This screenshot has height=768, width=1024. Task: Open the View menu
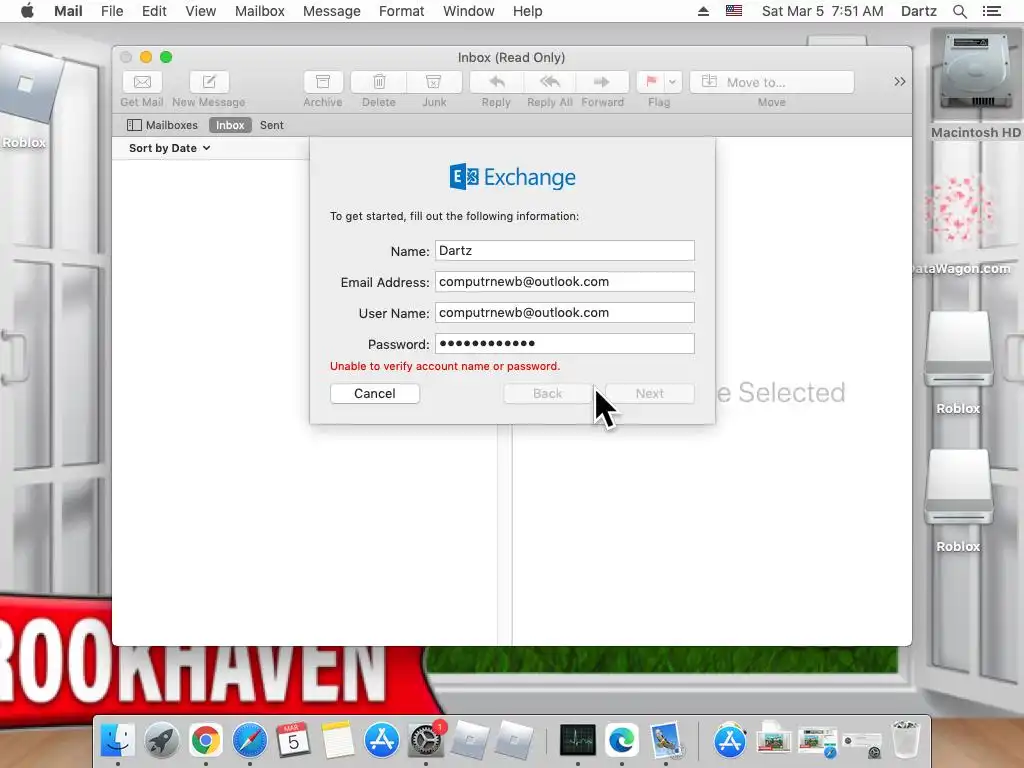coord(200,11)
